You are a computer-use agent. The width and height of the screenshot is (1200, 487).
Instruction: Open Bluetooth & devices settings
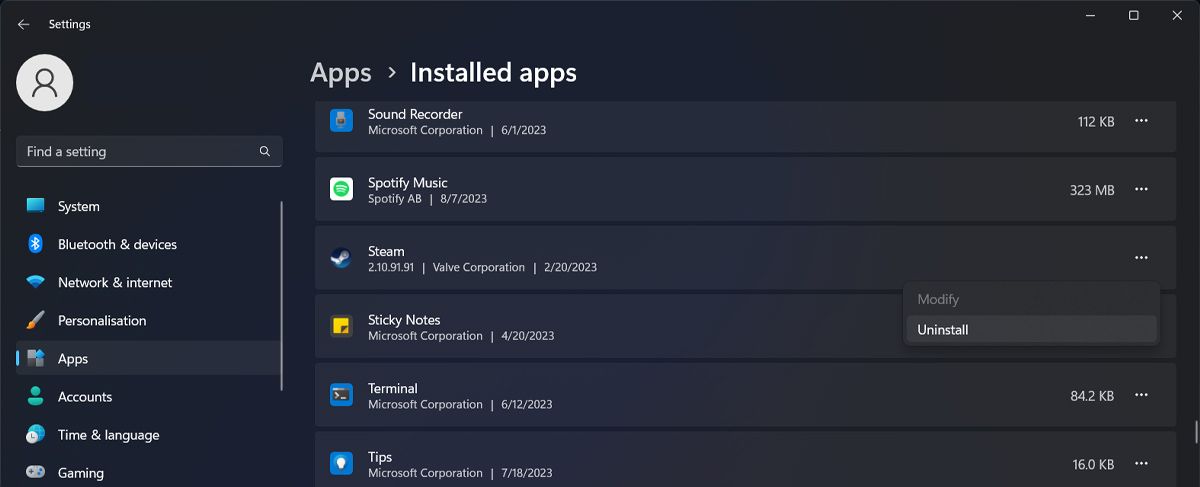click(117, 244)
